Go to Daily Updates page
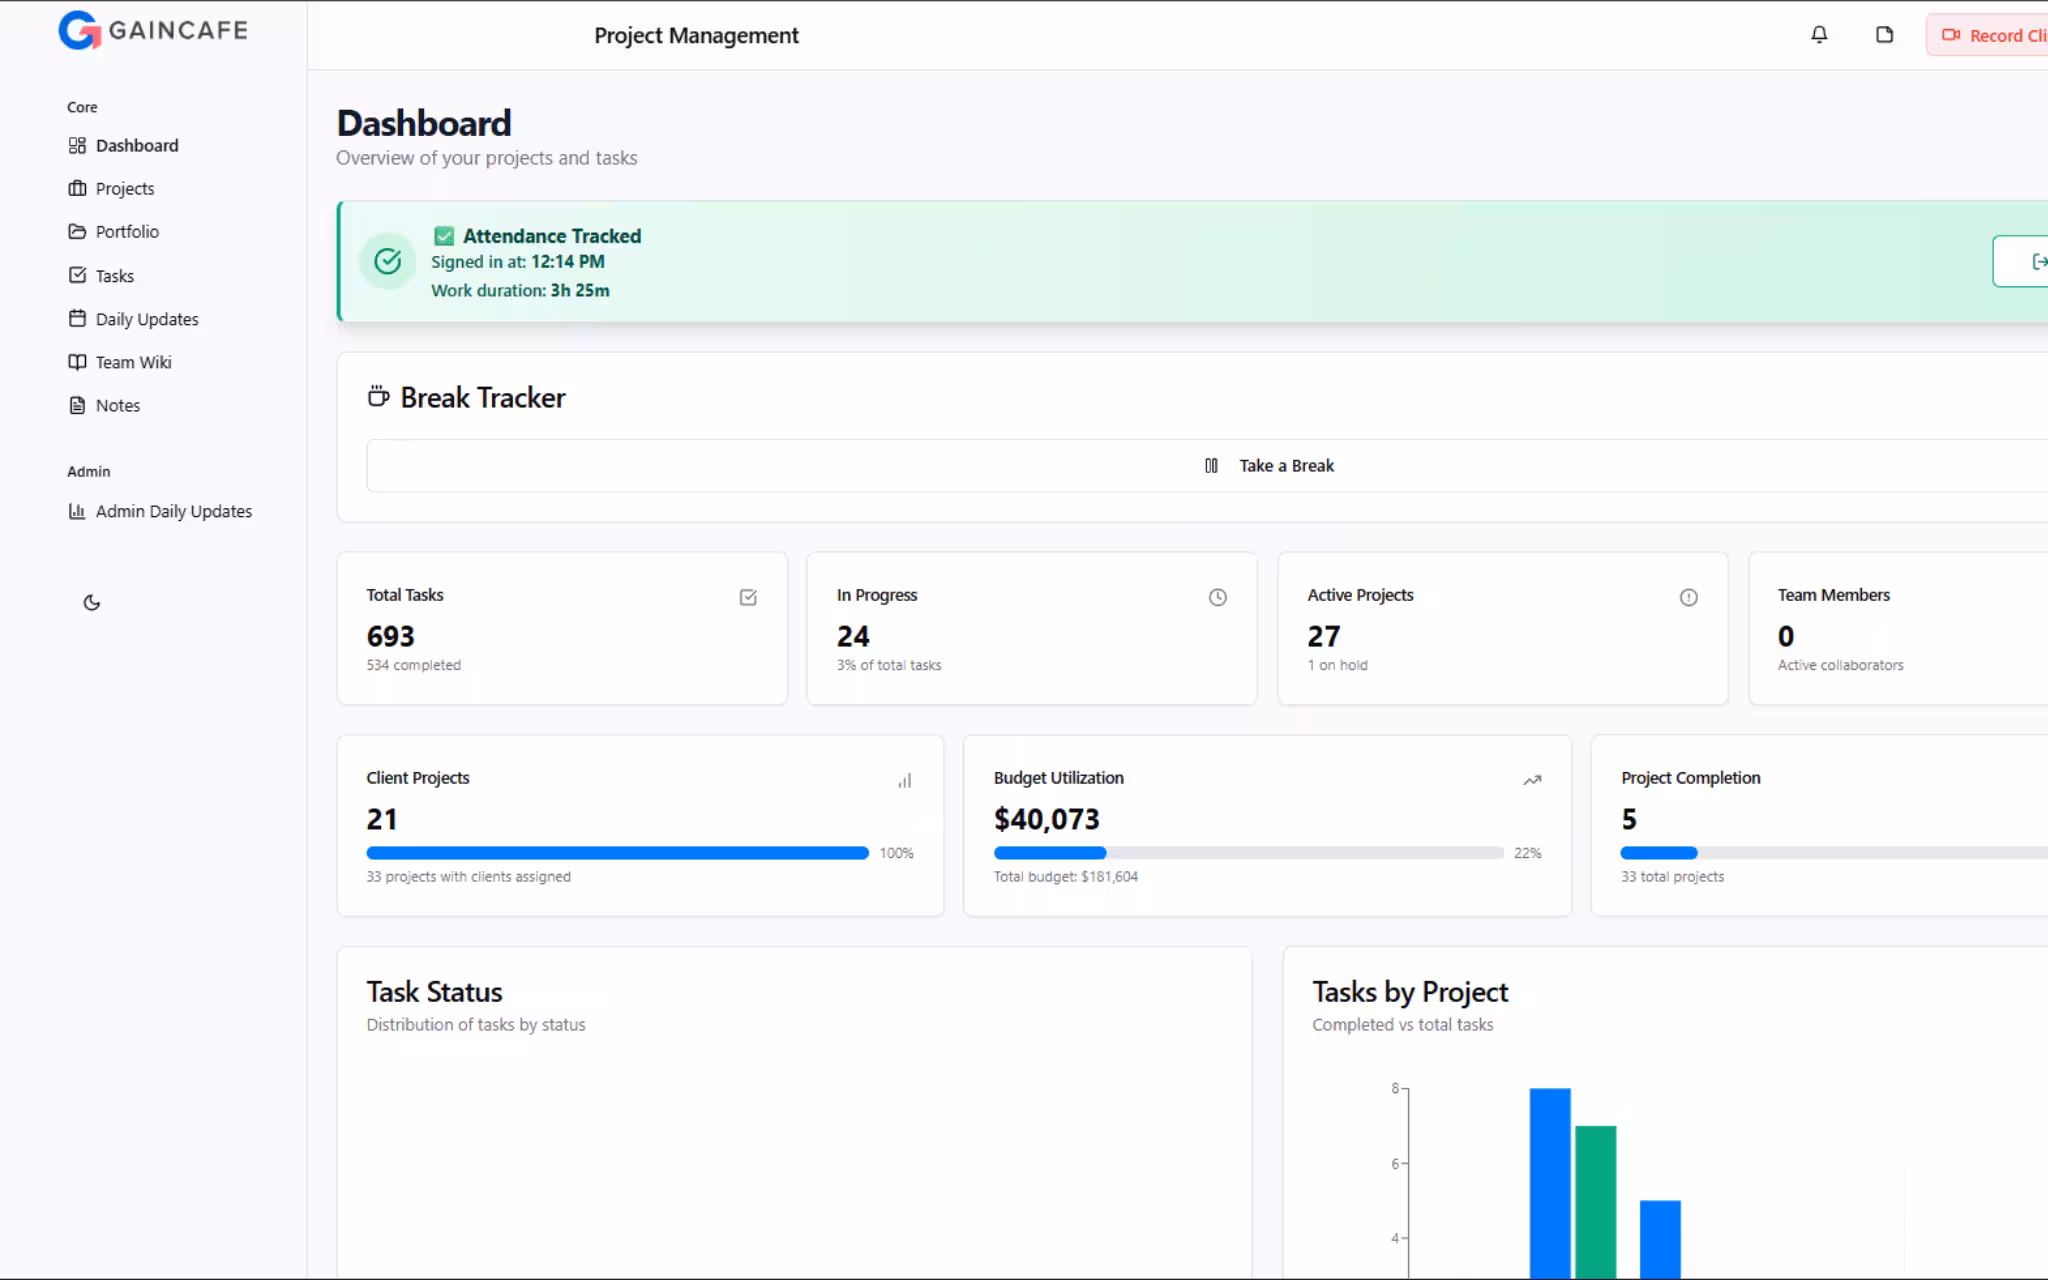2048x1280 pixels. tap(146, 319)
